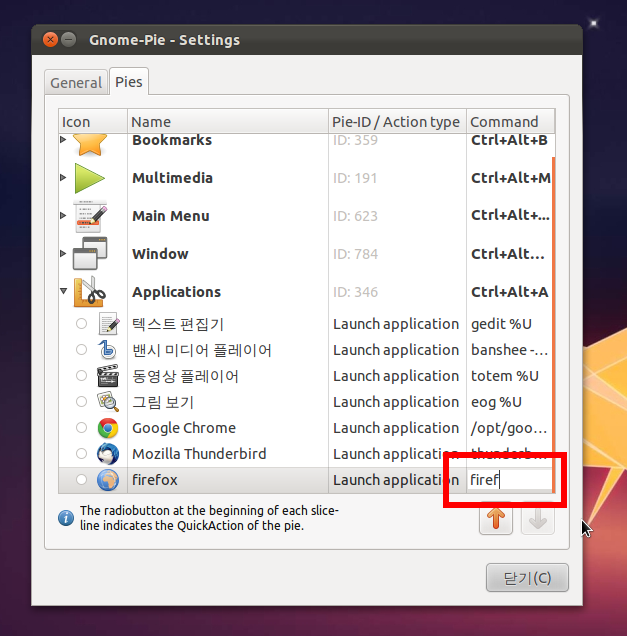Set 밴시 미디어 플레이어 as QuickAction

click(x=82, y=350)
